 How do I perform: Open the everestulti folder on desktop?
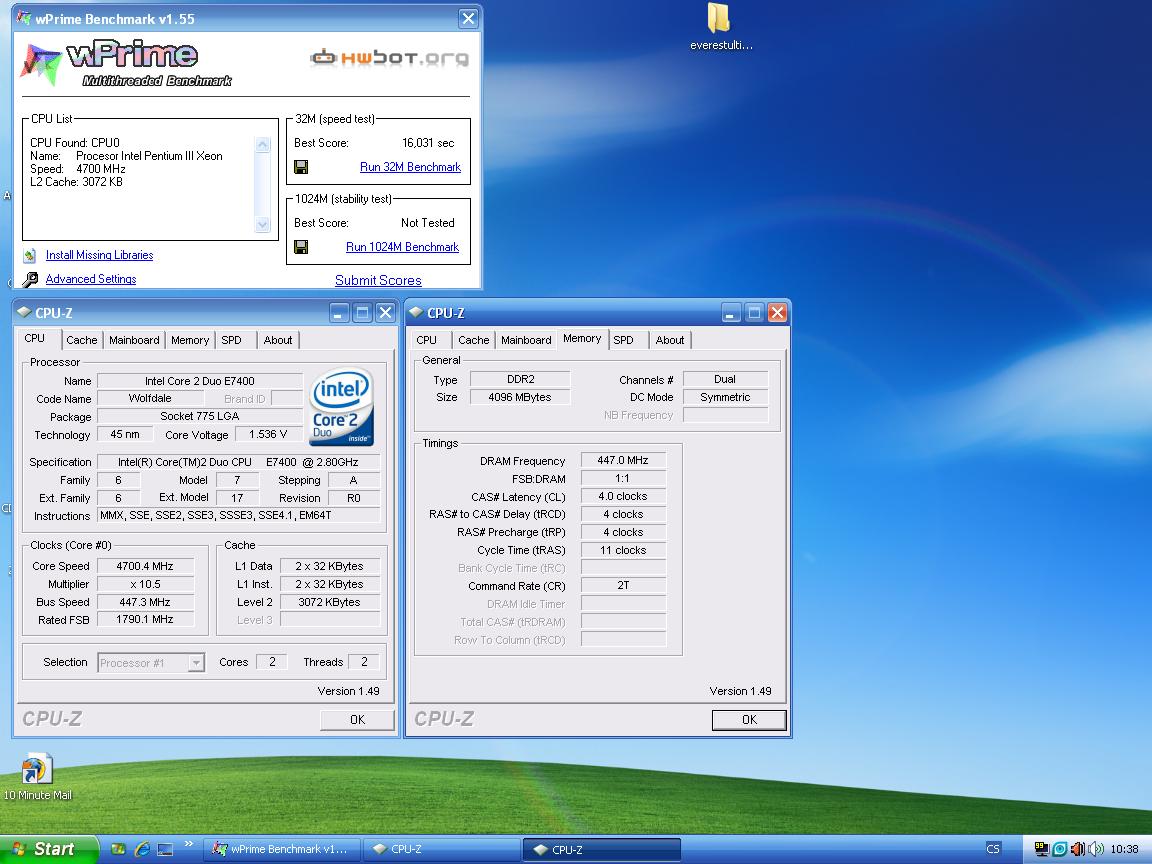719,26
